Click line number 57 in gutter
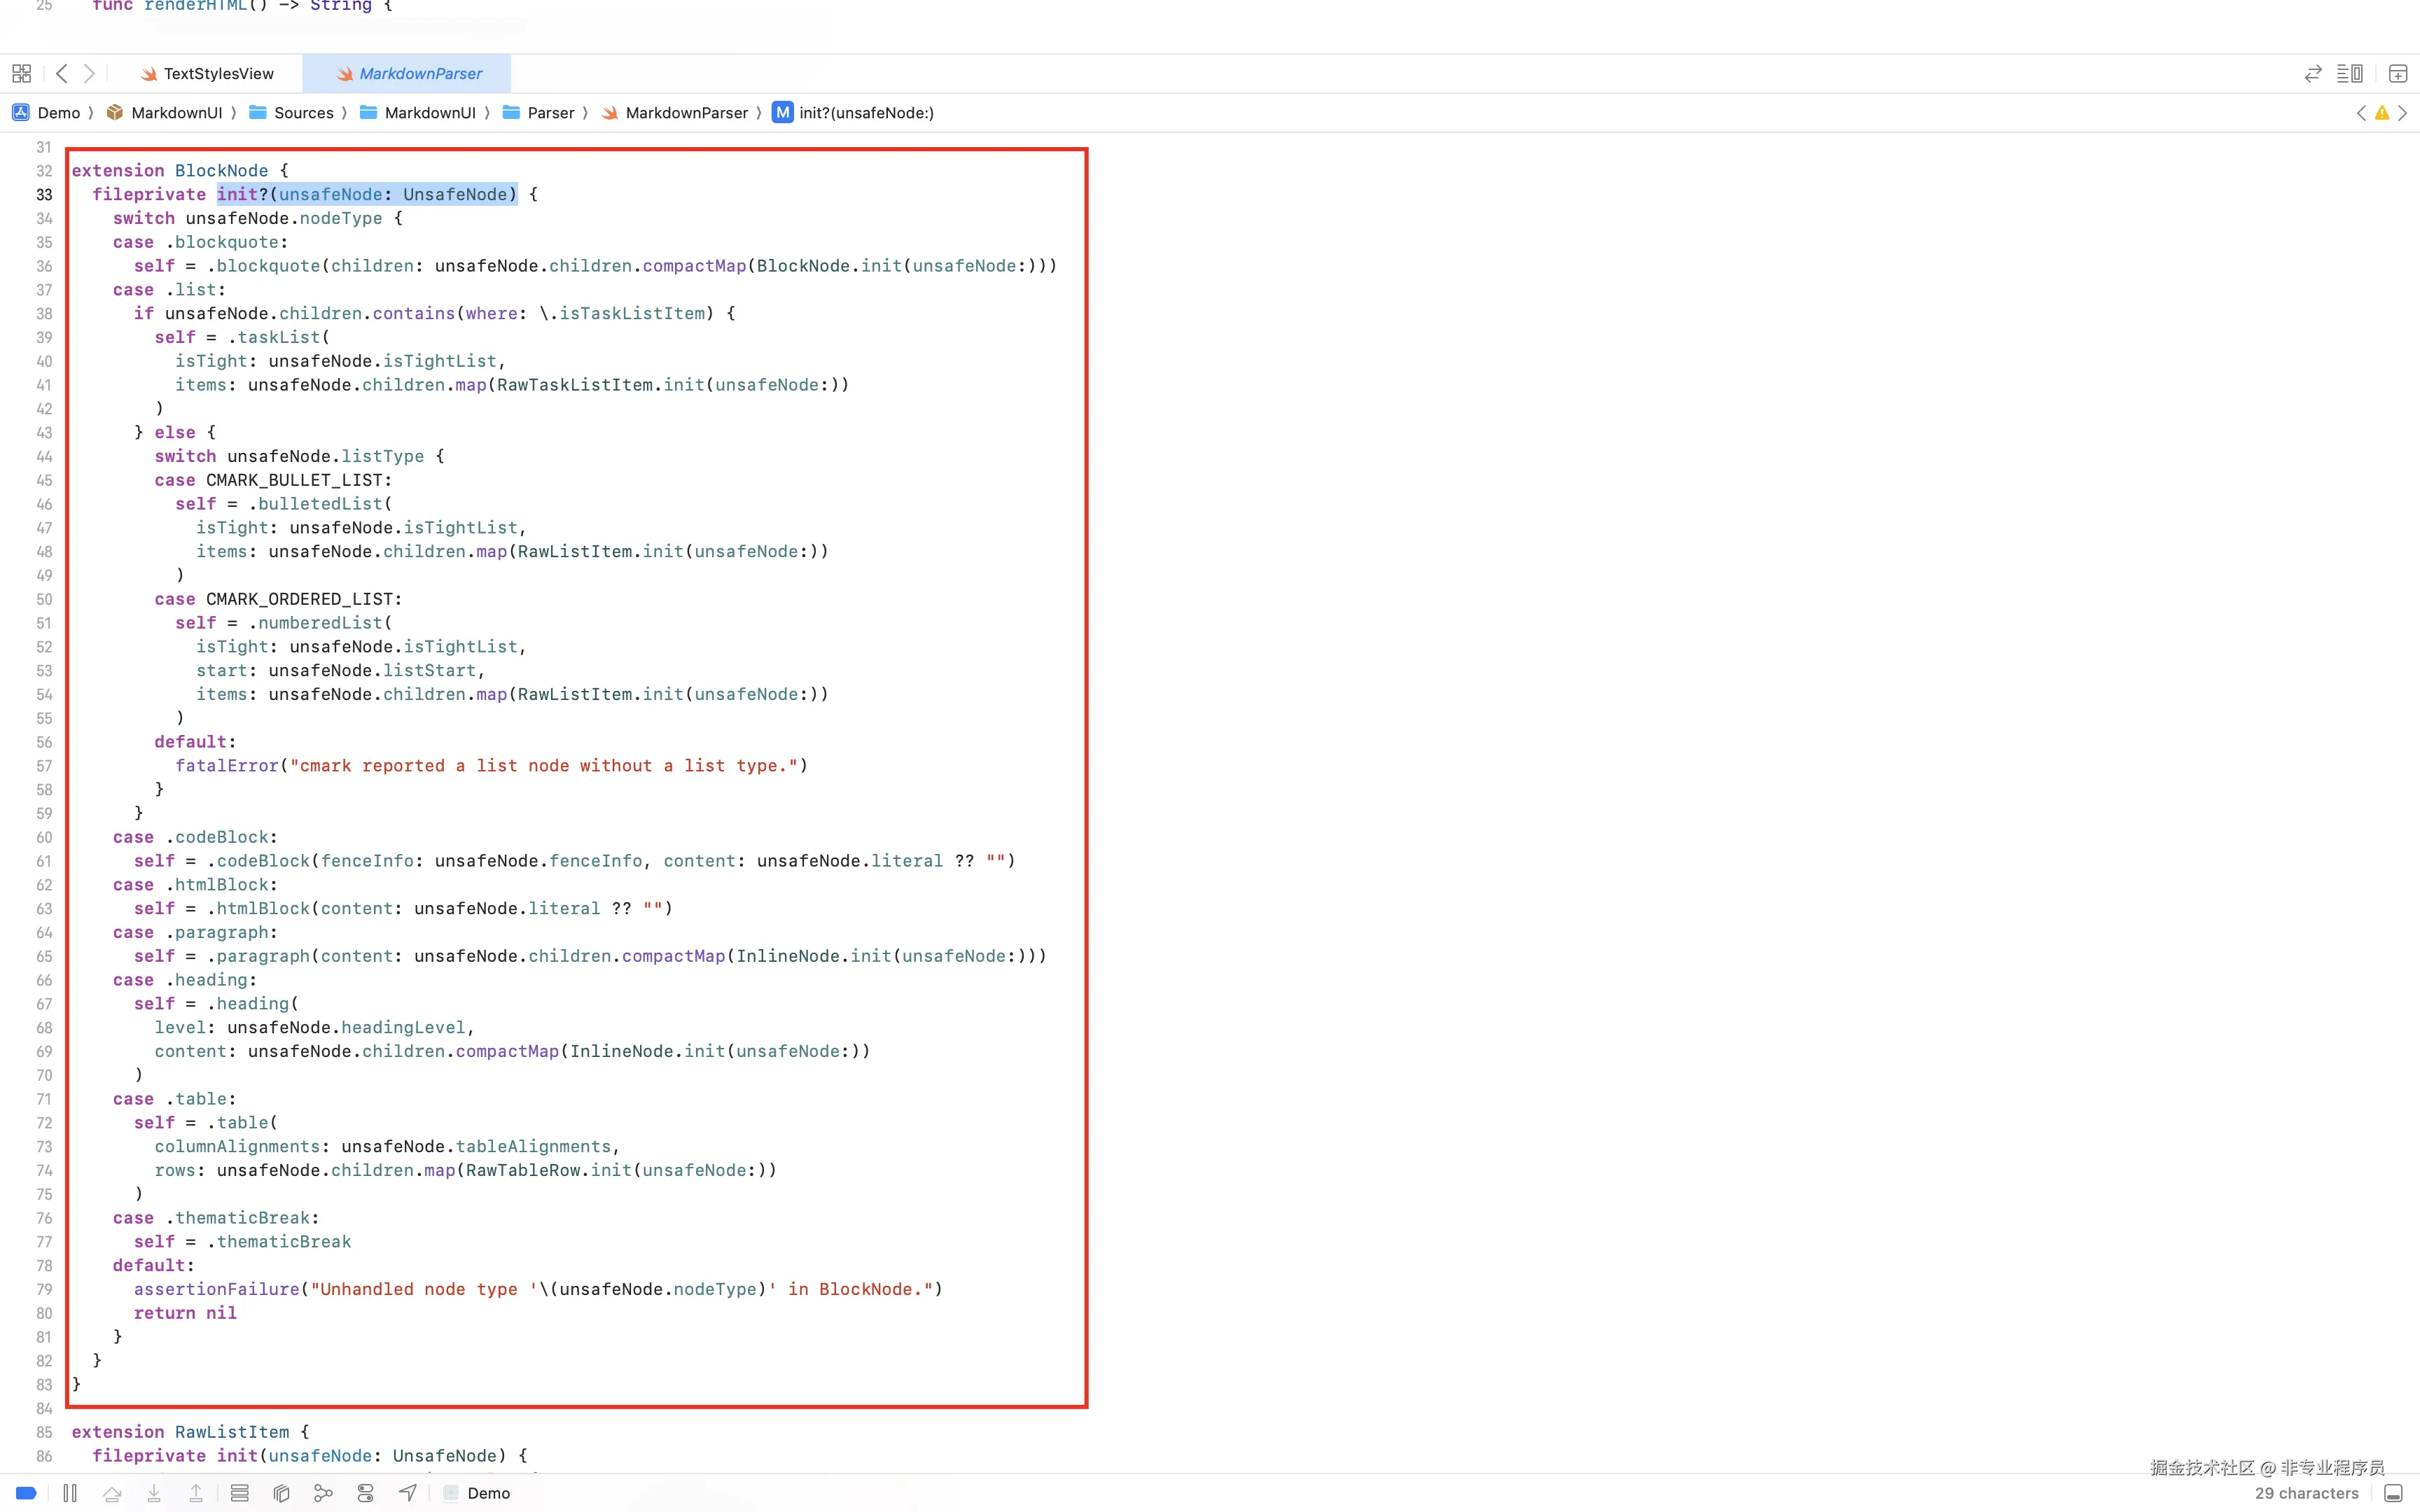The height and width of the screenshot is (1512, 2420). (x=44, y=766)
